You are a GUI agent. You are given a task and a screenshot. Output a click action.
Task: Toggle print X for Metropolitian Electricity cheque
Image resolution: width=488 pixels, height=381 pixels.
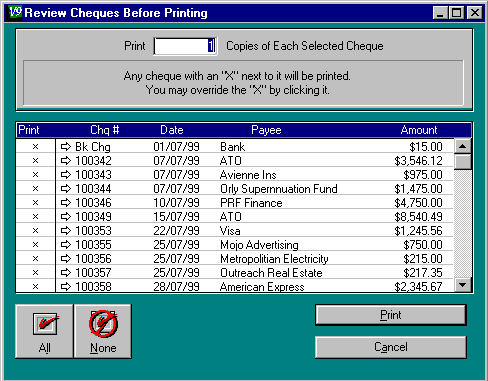pos(35,258)
